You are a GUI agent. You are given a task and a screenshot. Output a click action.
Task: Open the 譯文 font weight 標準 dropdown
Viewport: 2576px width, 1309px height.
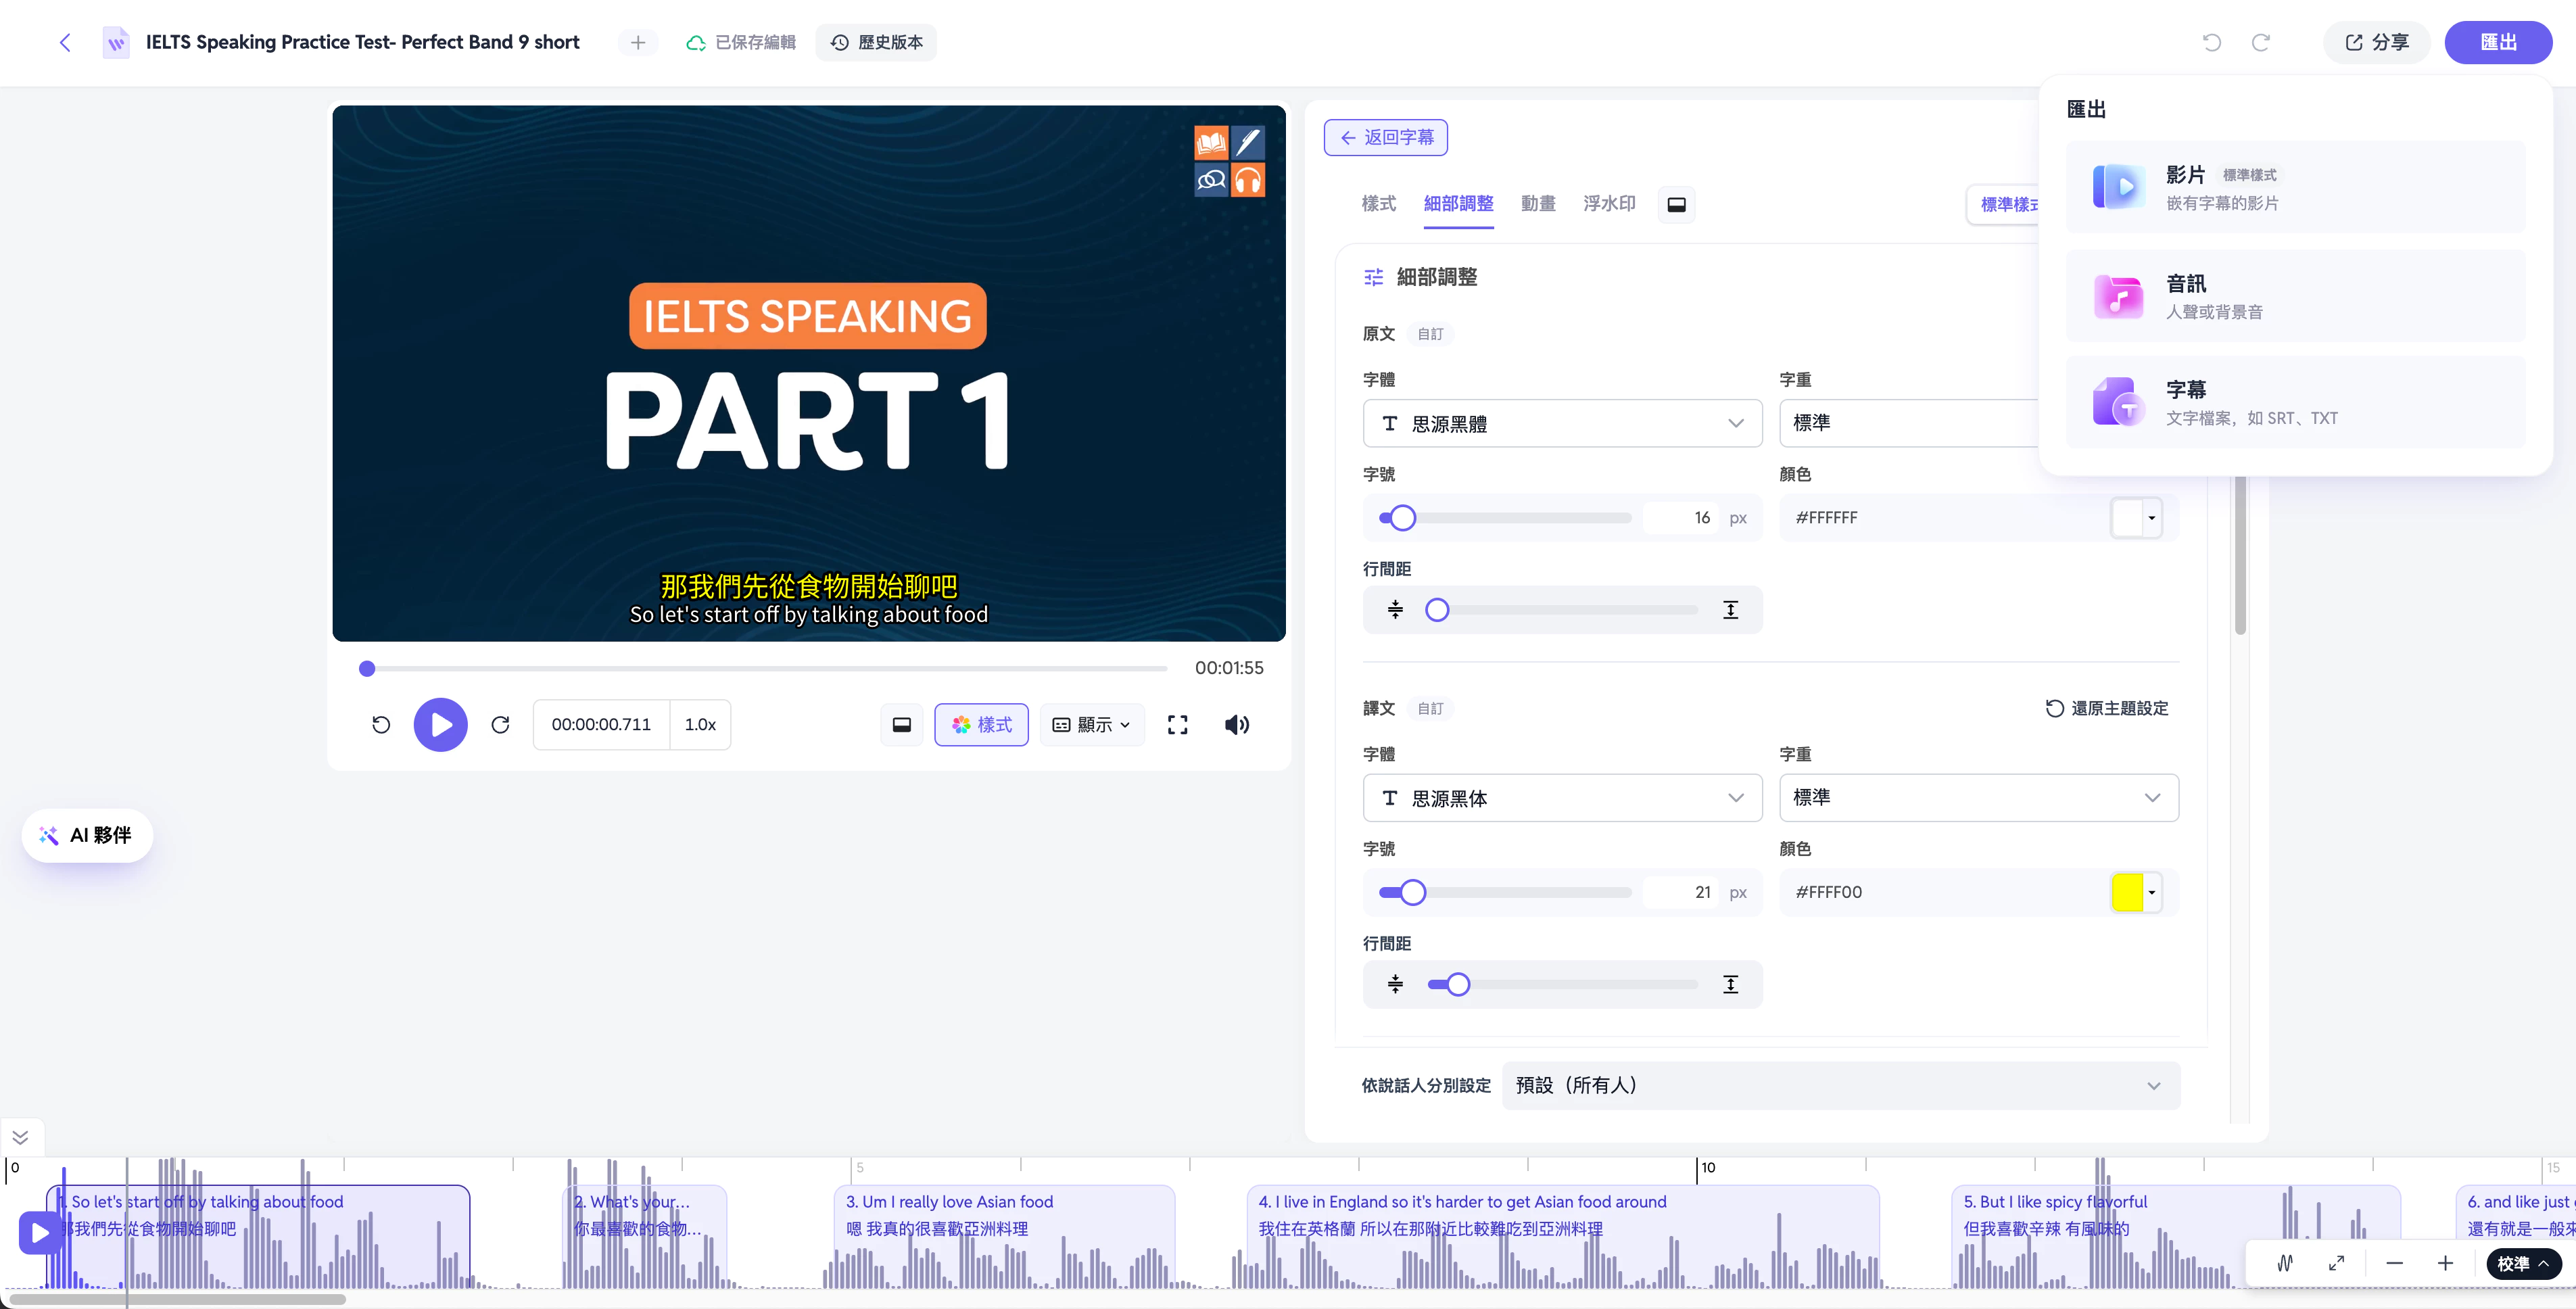pos(1978,797)
